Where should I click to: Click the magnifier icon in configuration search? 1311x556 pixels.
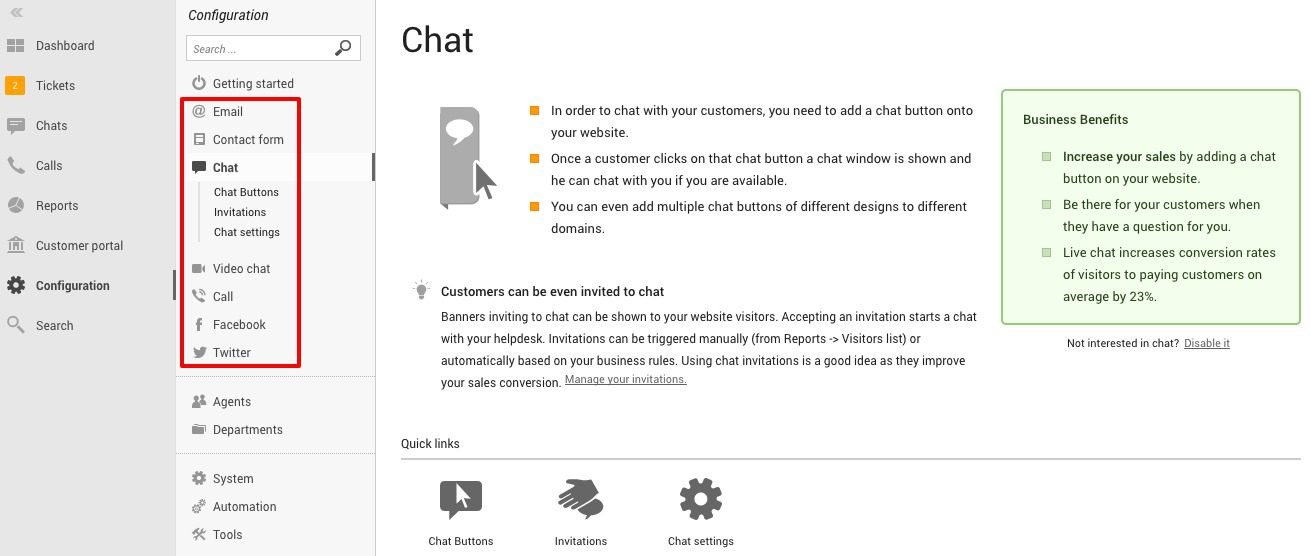tap(343, 48)
